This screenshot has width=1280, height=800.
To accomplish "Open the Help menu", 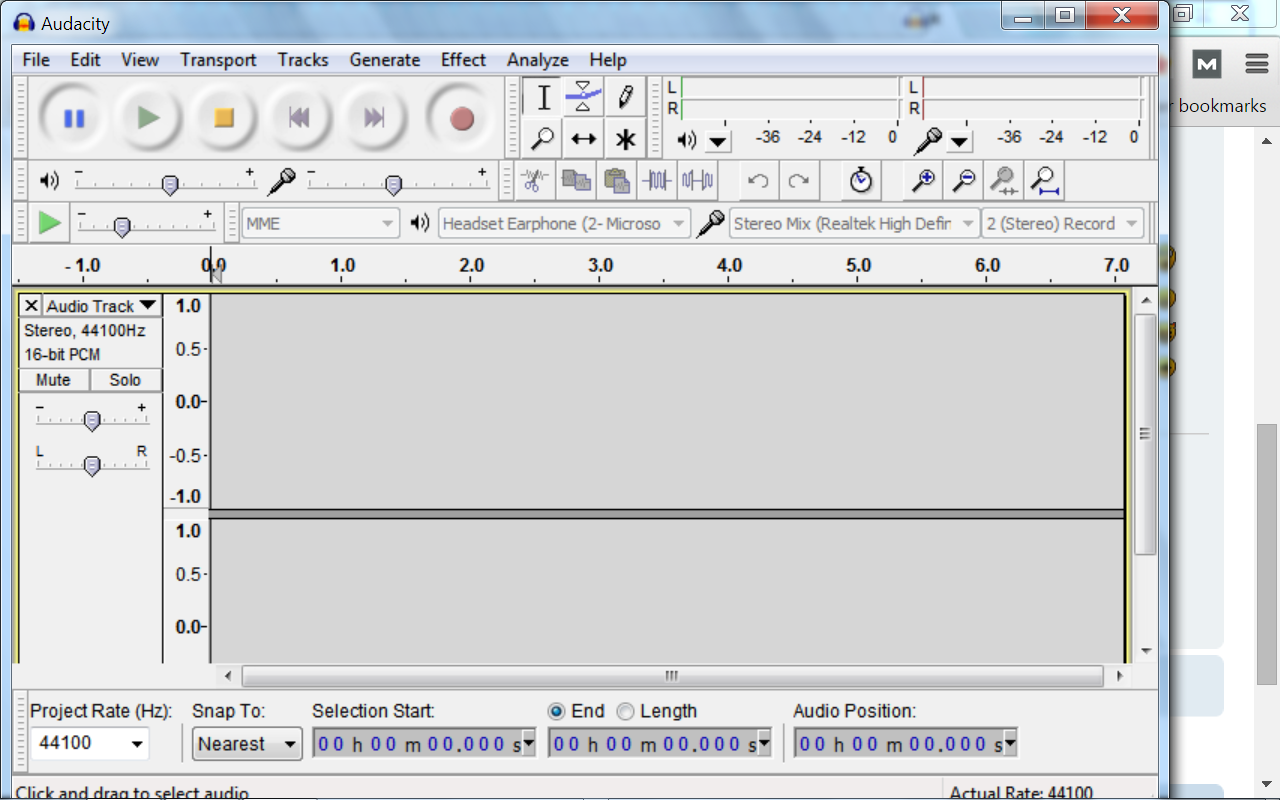I will coord(608,60).
